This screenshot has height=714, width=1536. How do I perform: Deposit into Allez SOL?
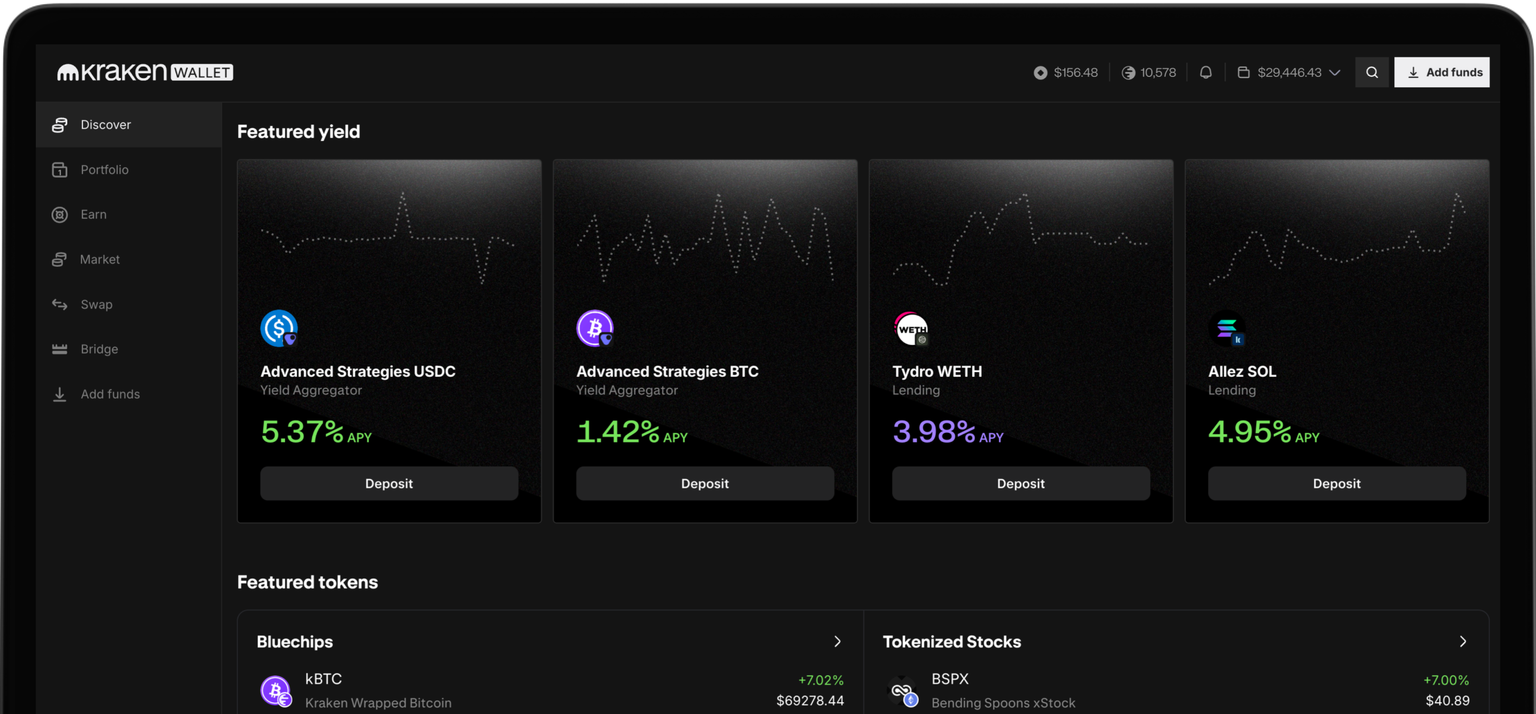1337,484
